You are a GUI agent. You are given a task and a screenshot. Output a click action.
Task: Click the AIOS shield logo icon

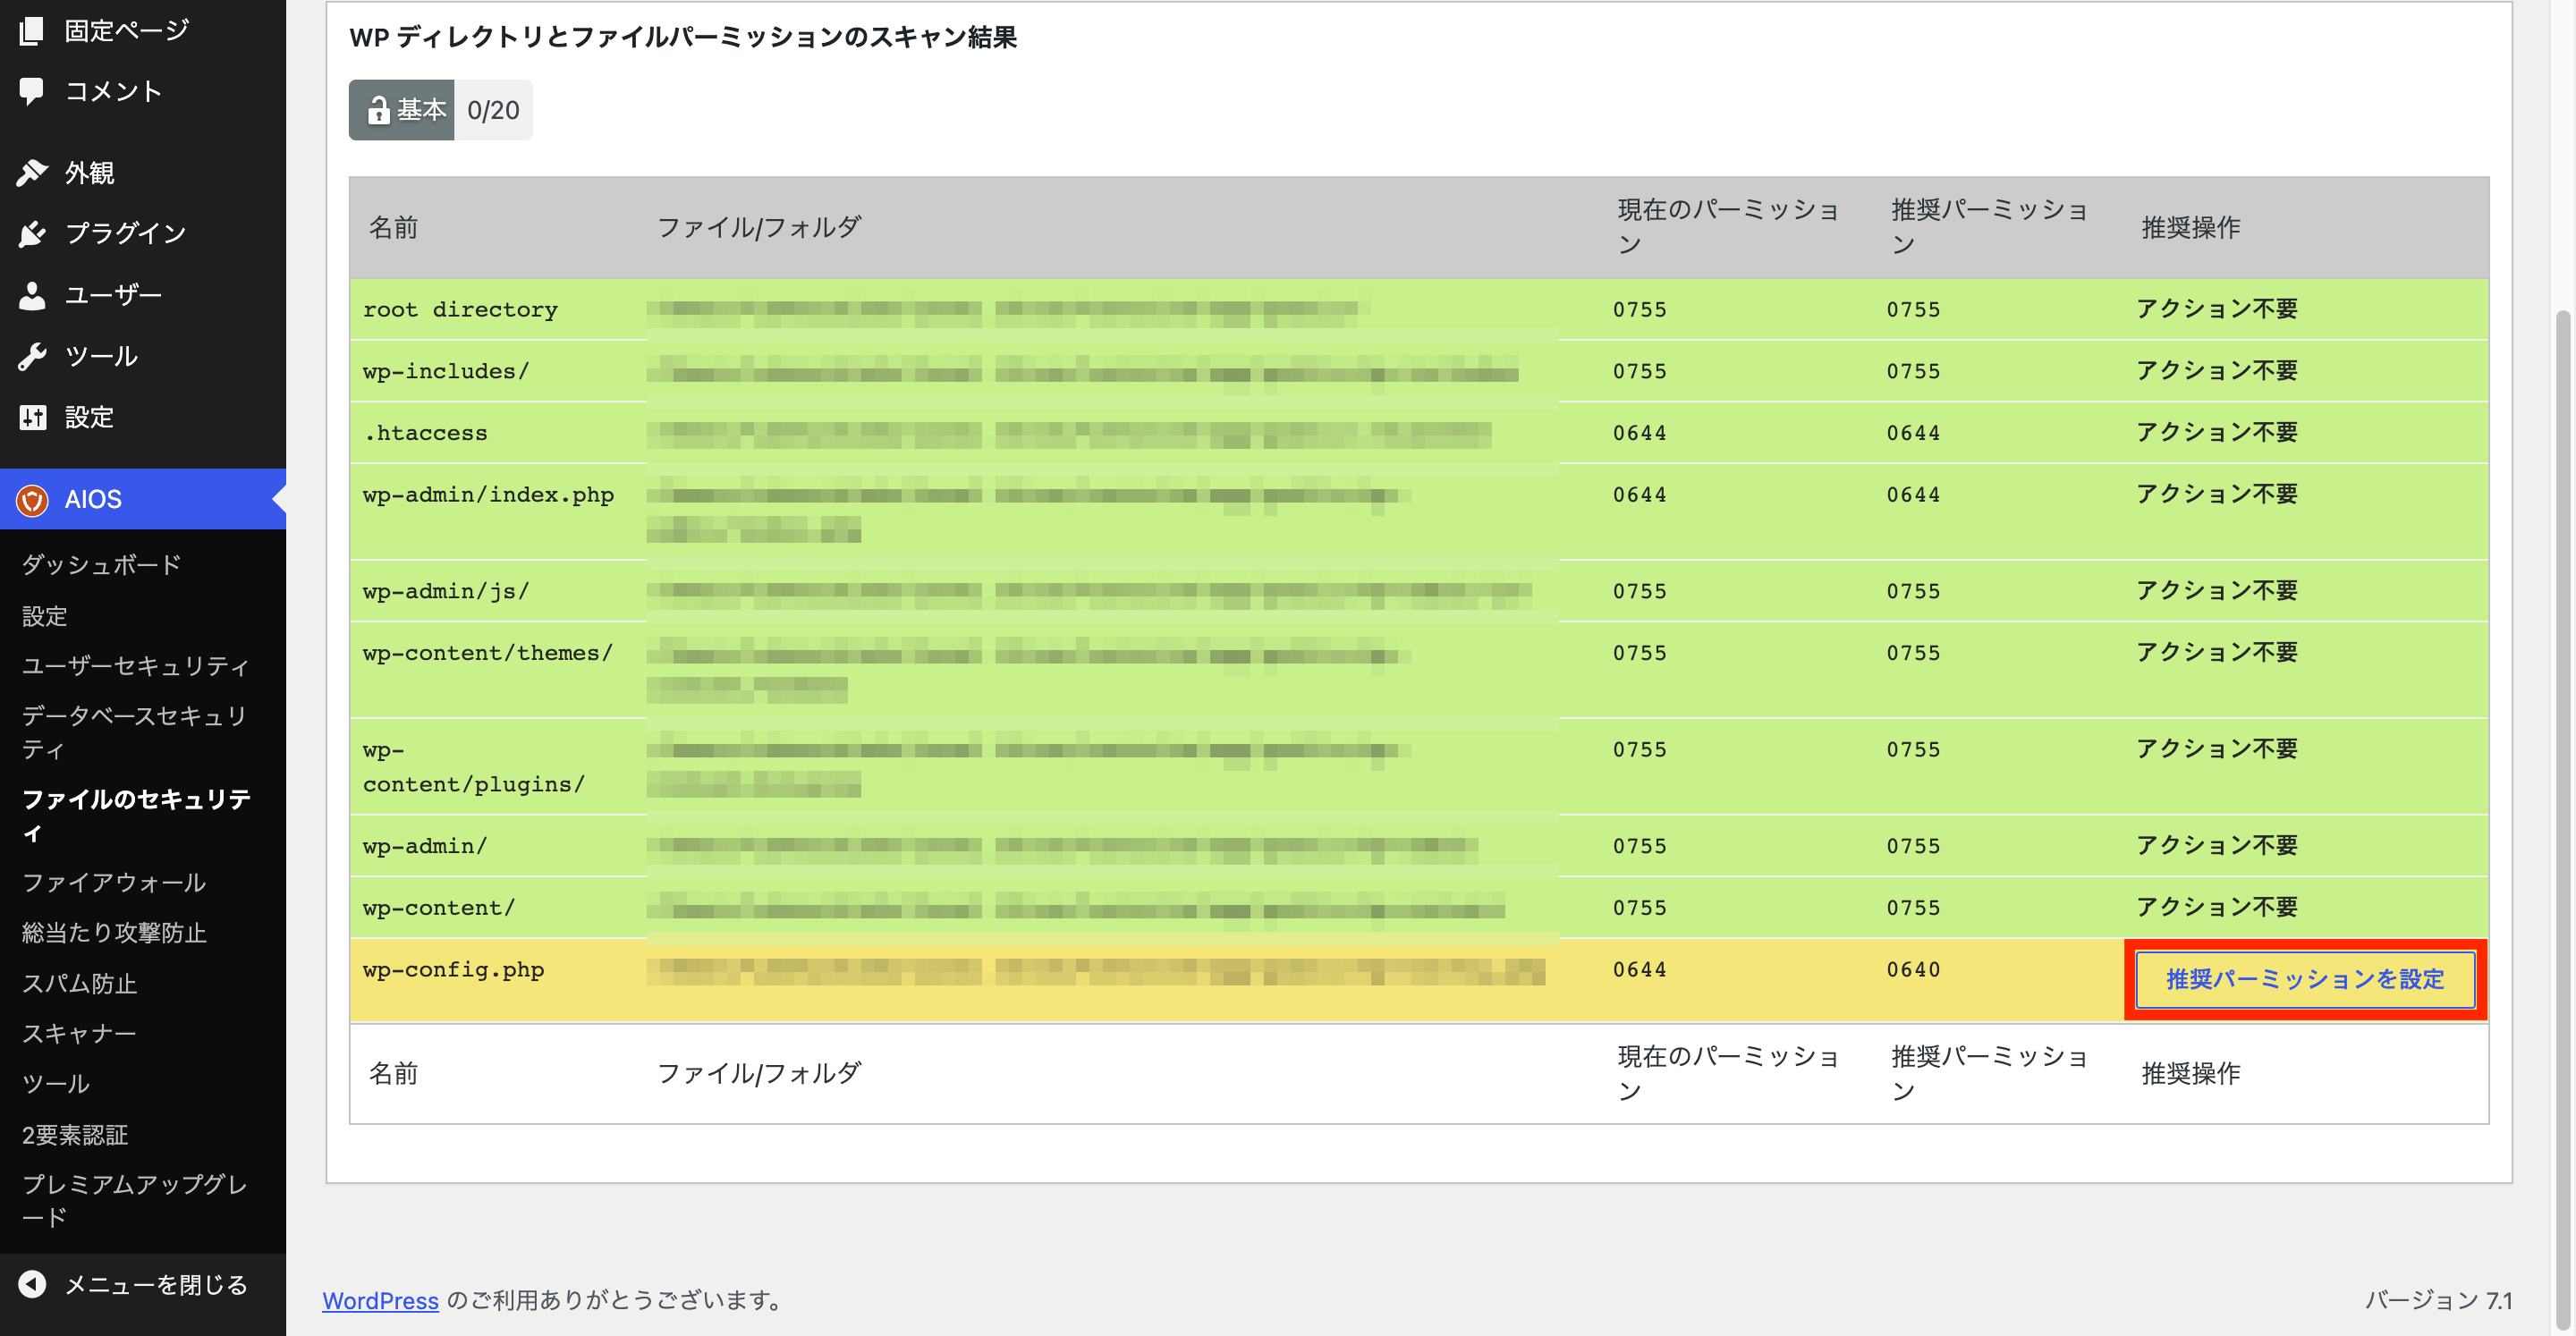(x=32, y=499)
